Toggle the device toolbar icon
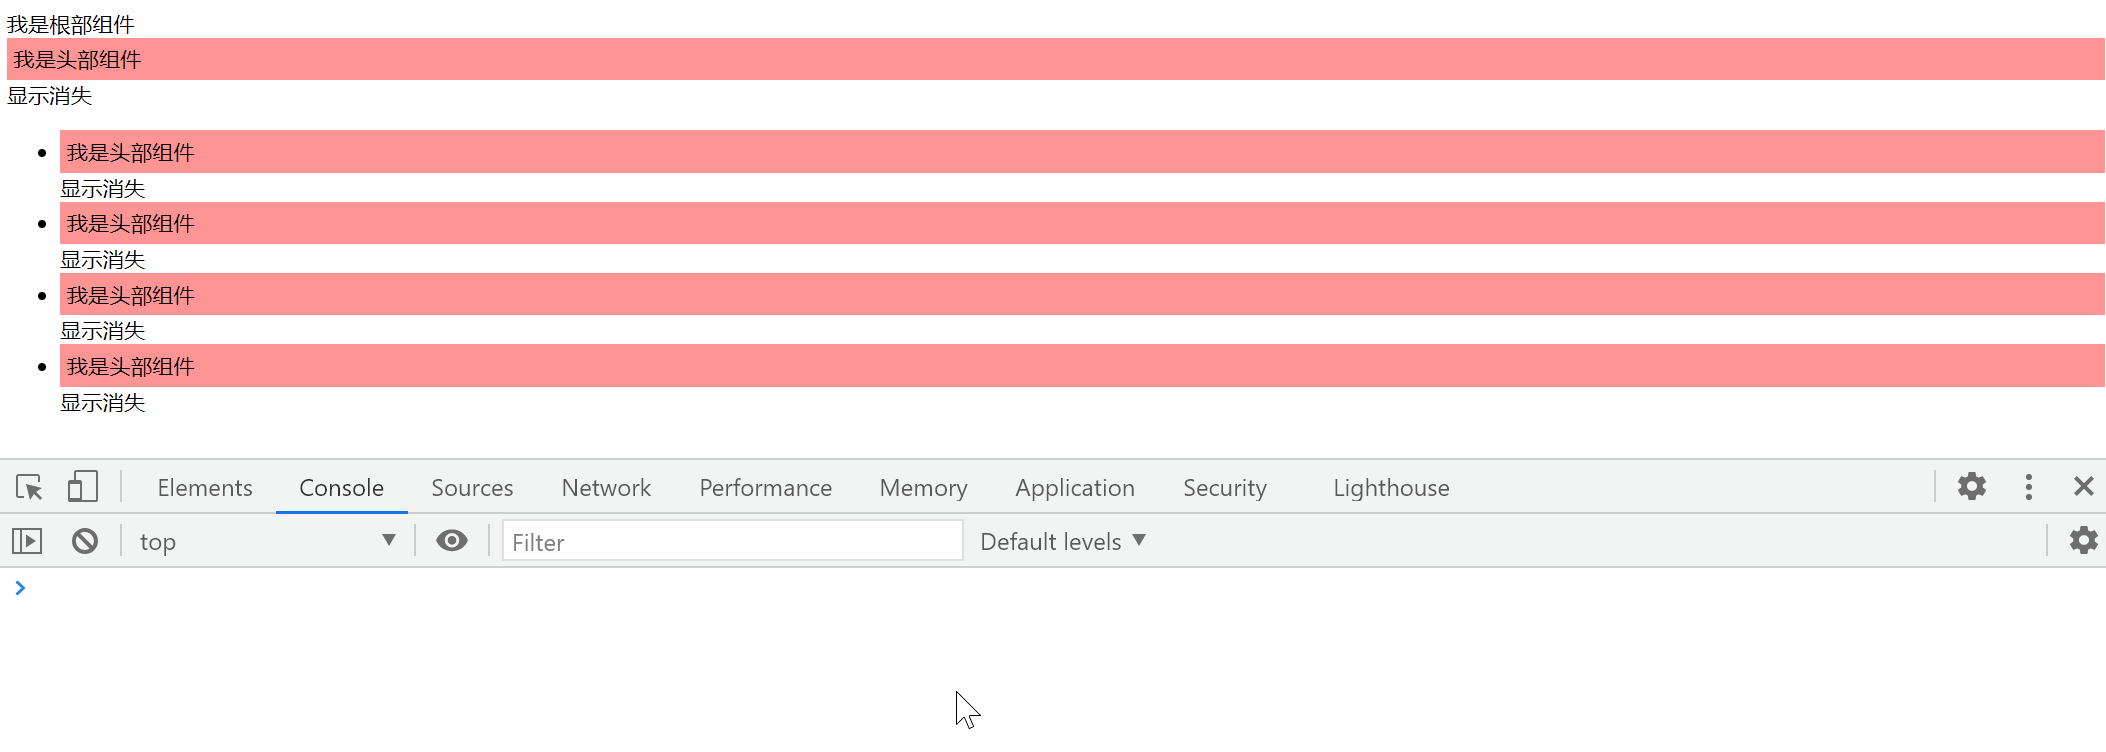Viewport: 2106px width, 752px height. [82, 487]
